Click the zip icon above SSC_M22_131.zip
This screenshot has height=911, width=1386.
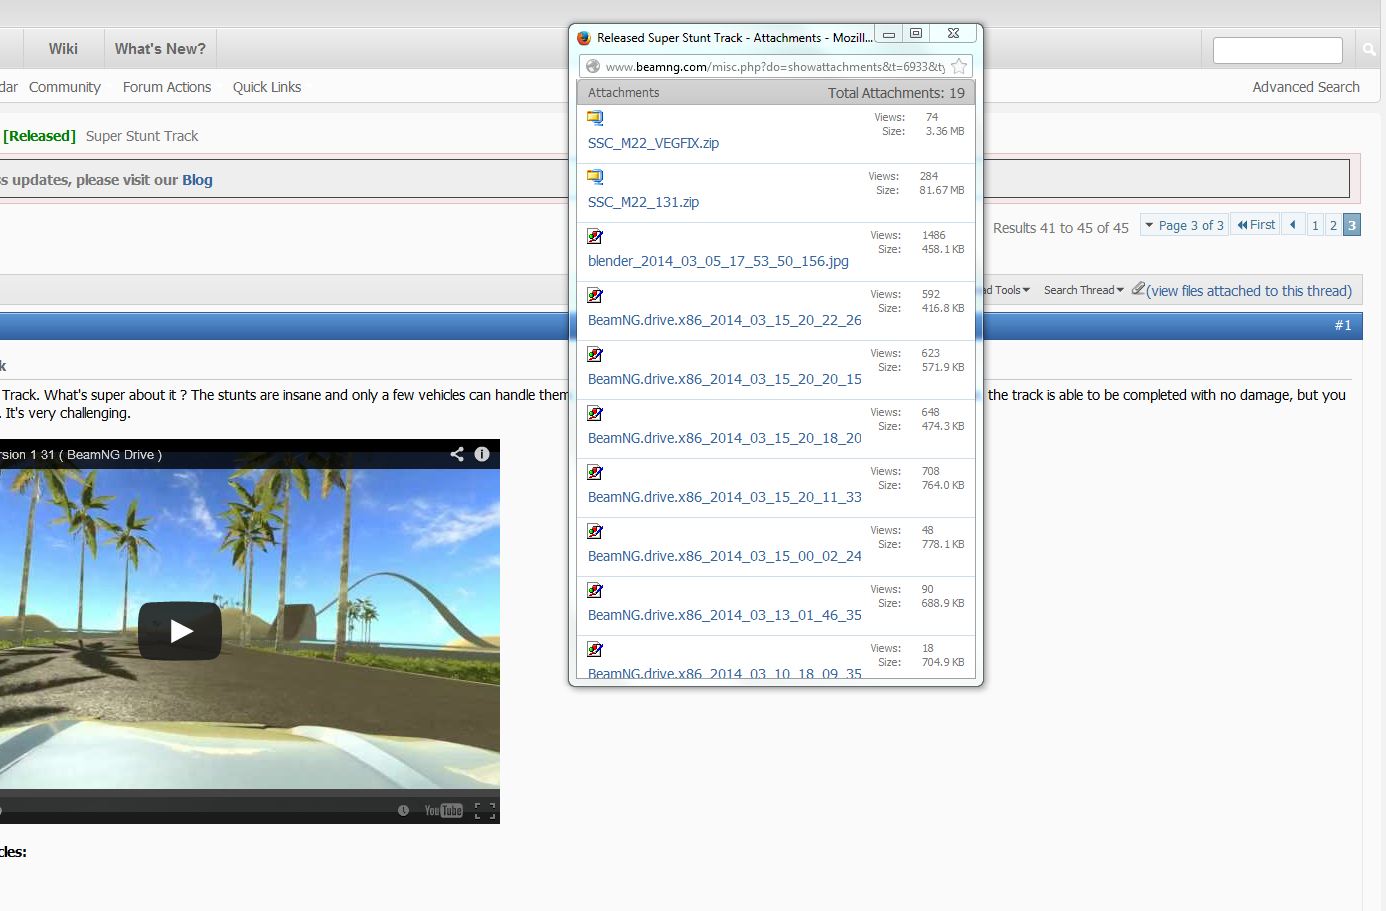click(x=595, y=177)
